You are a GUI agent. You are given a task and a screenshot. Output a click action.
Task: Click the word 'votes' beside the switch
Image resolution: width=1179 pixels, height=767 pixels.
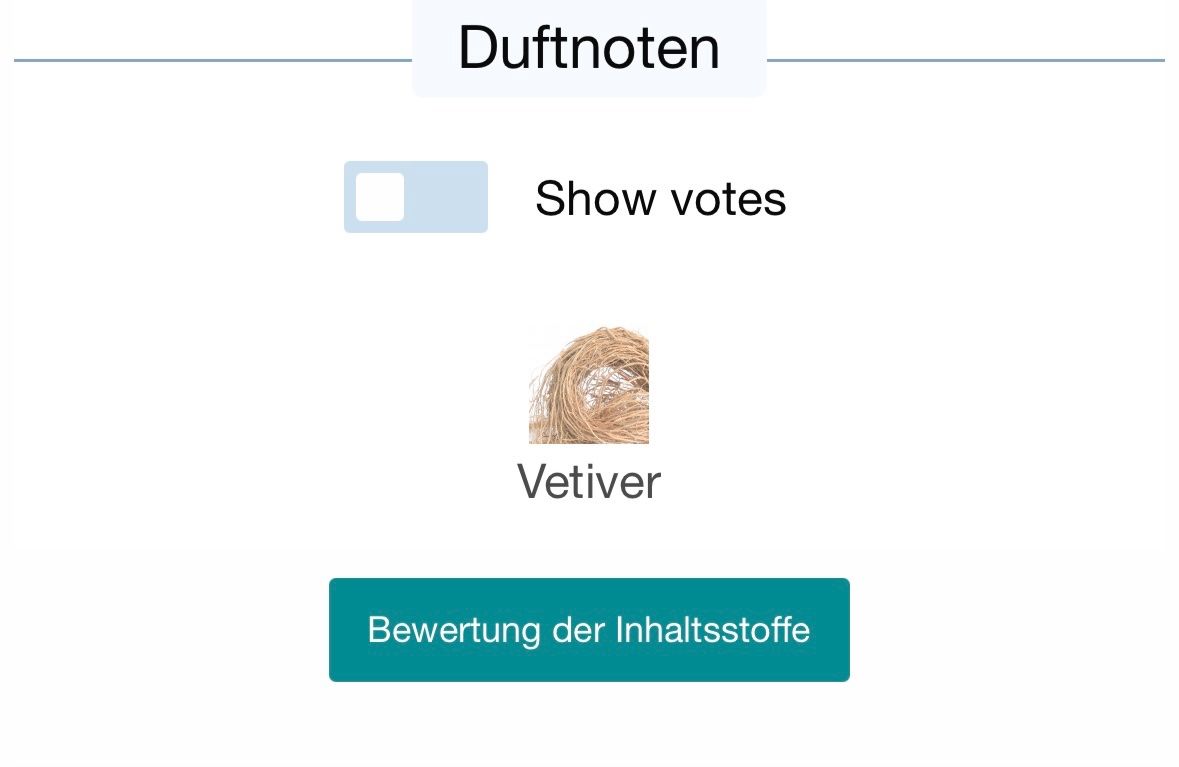[x=728, y=199]
